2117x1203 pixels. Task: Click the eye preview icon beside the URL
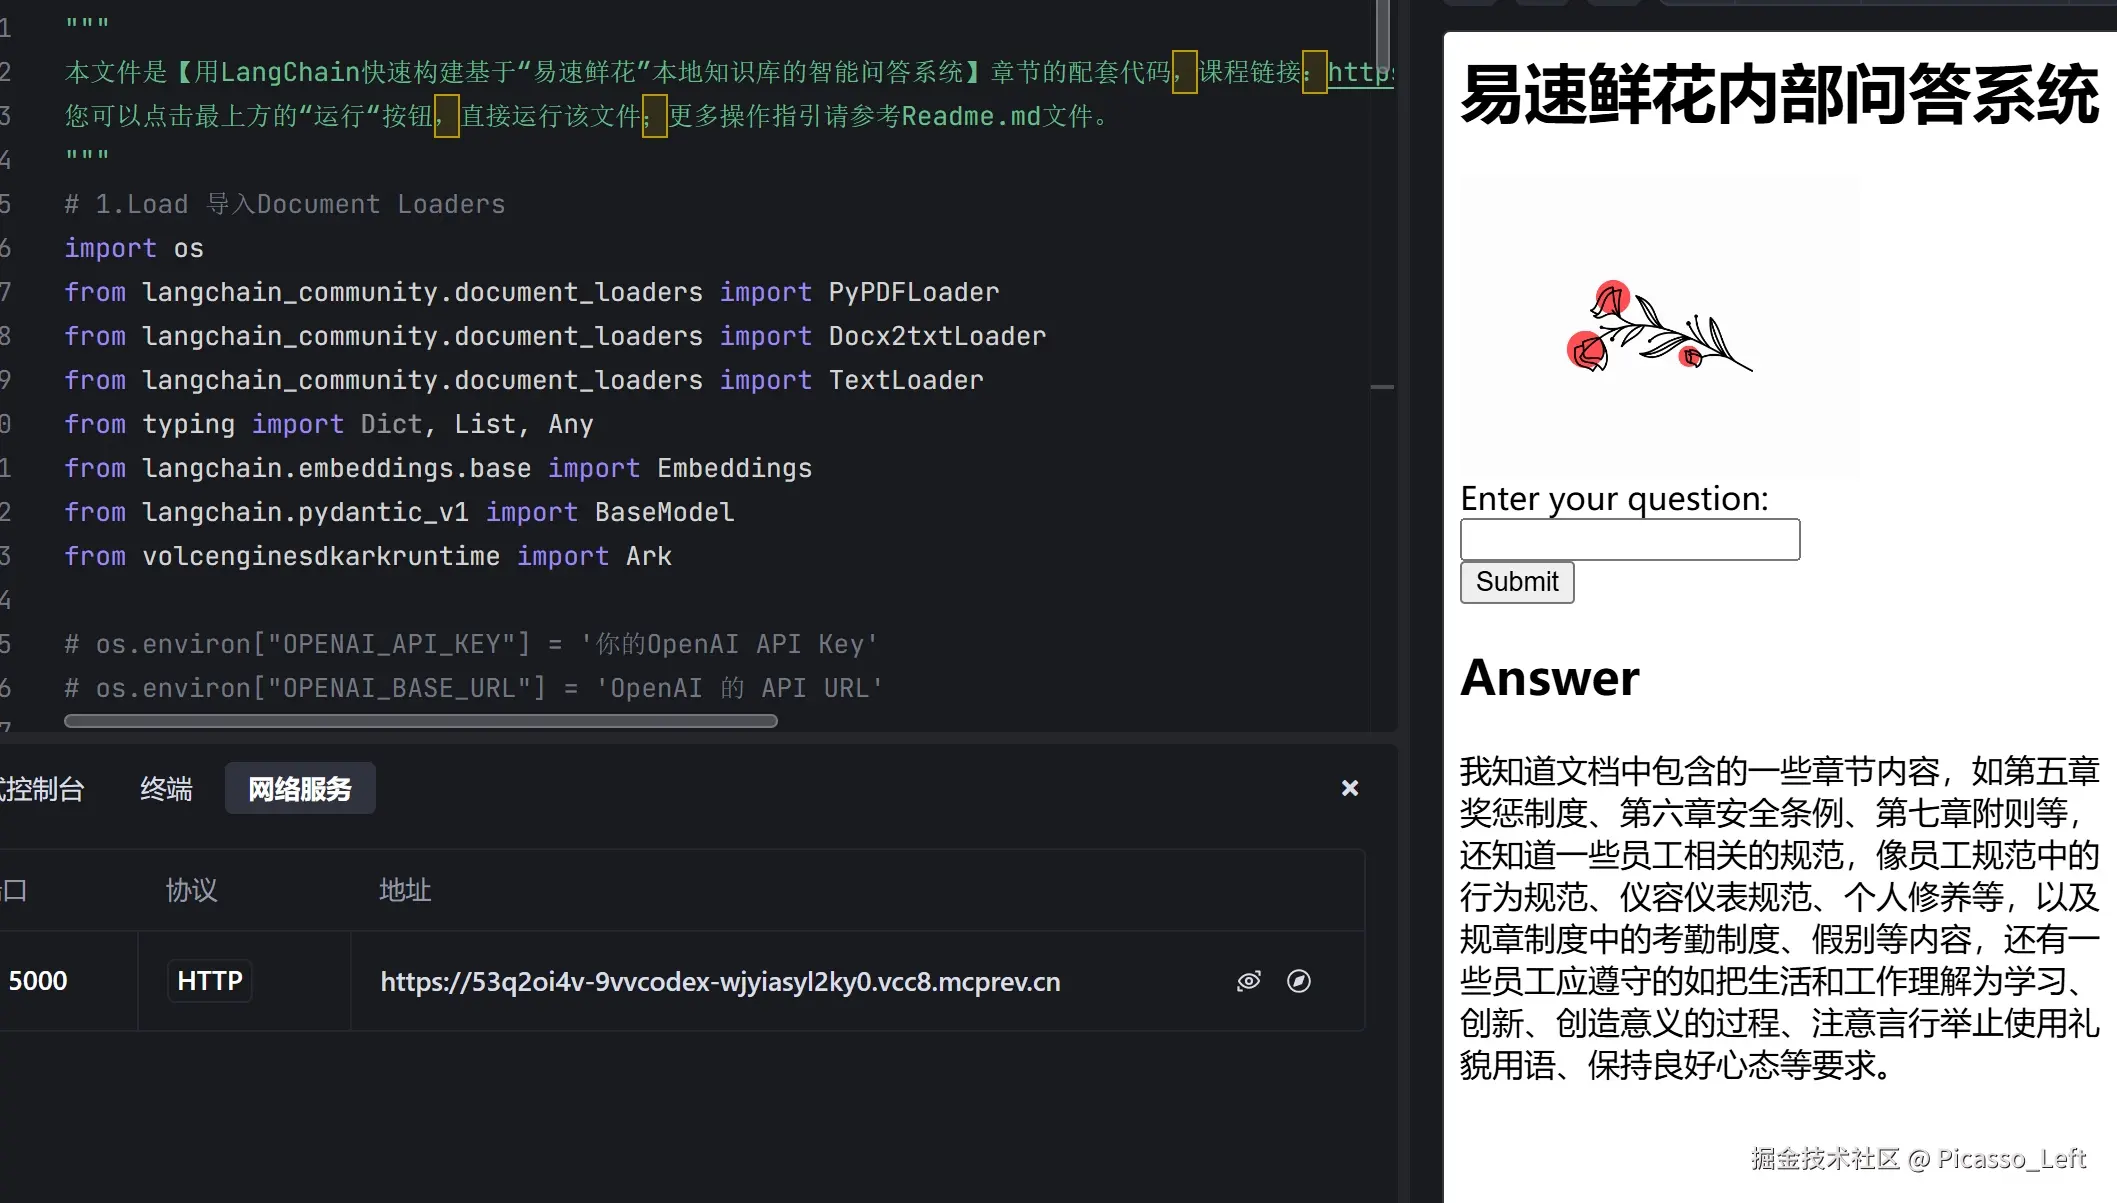[1248, 981]
